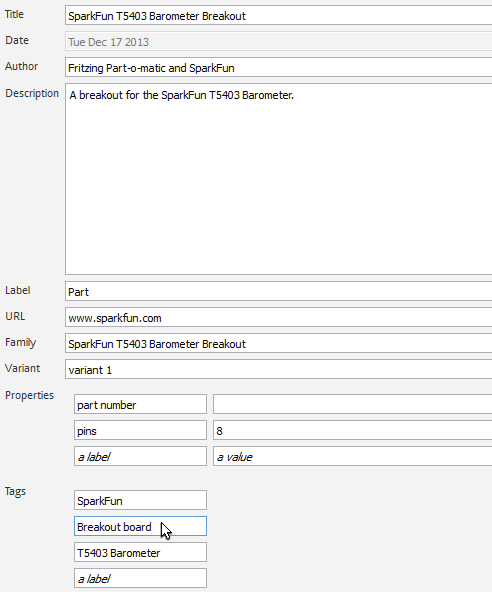Click the 'Family' field label text

point(21,342)
